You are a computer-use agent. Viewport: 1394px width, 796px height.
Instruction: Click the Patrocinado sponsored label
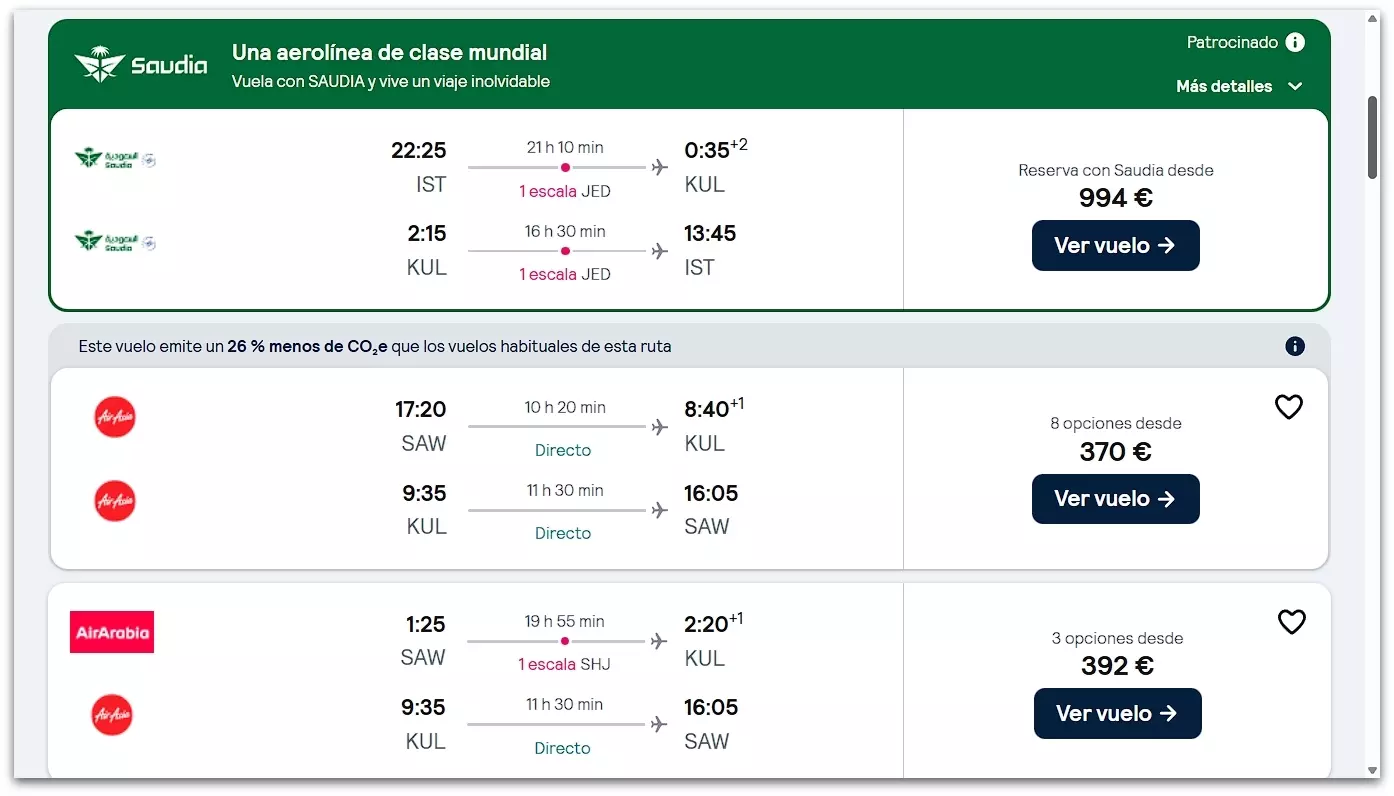tap(1232, 42)
